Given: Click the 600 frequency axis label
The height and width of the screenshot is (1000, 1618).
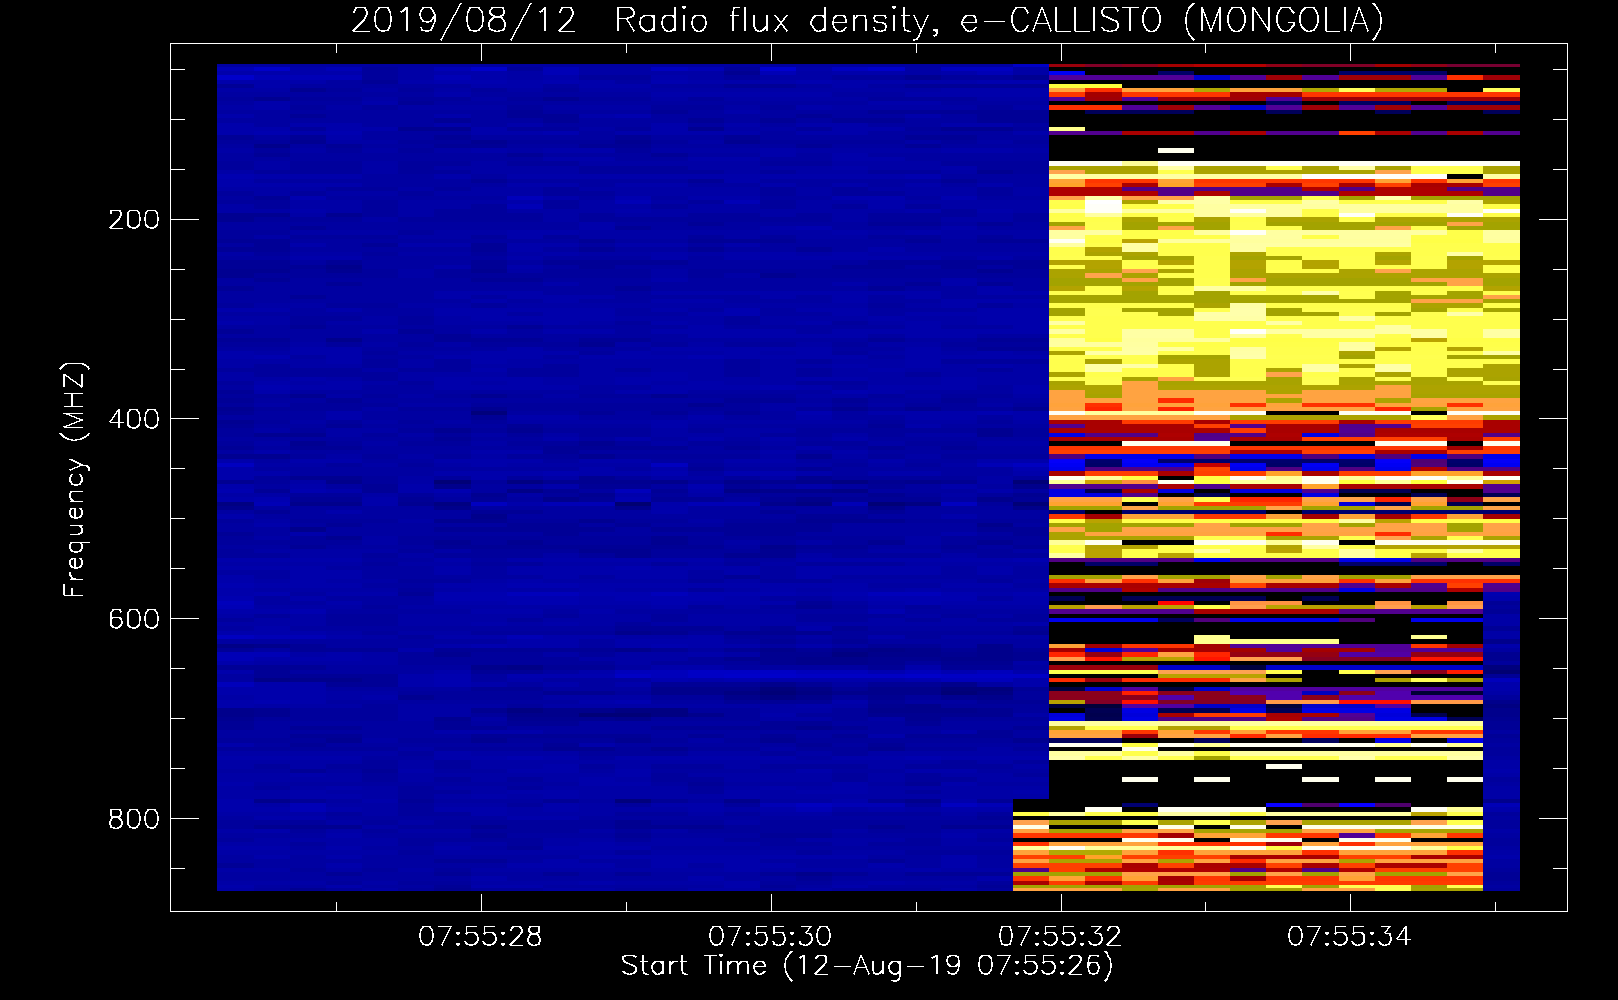Looking at the screenshot, I should pyautogui.click(x=134, y=619).
